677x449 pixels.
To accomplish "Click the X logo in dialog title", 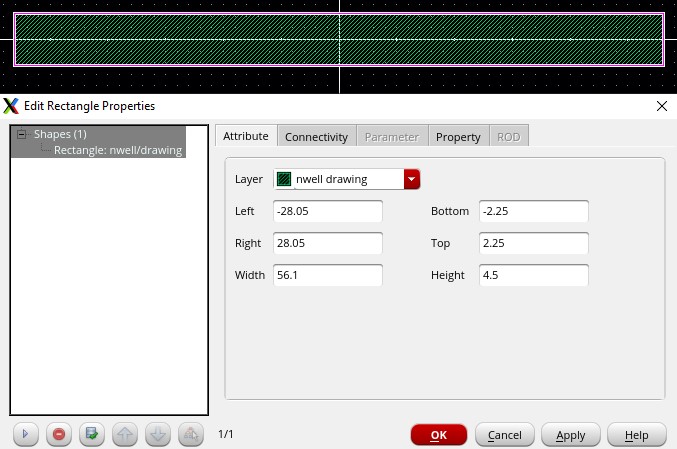I will tap(11, 106).
